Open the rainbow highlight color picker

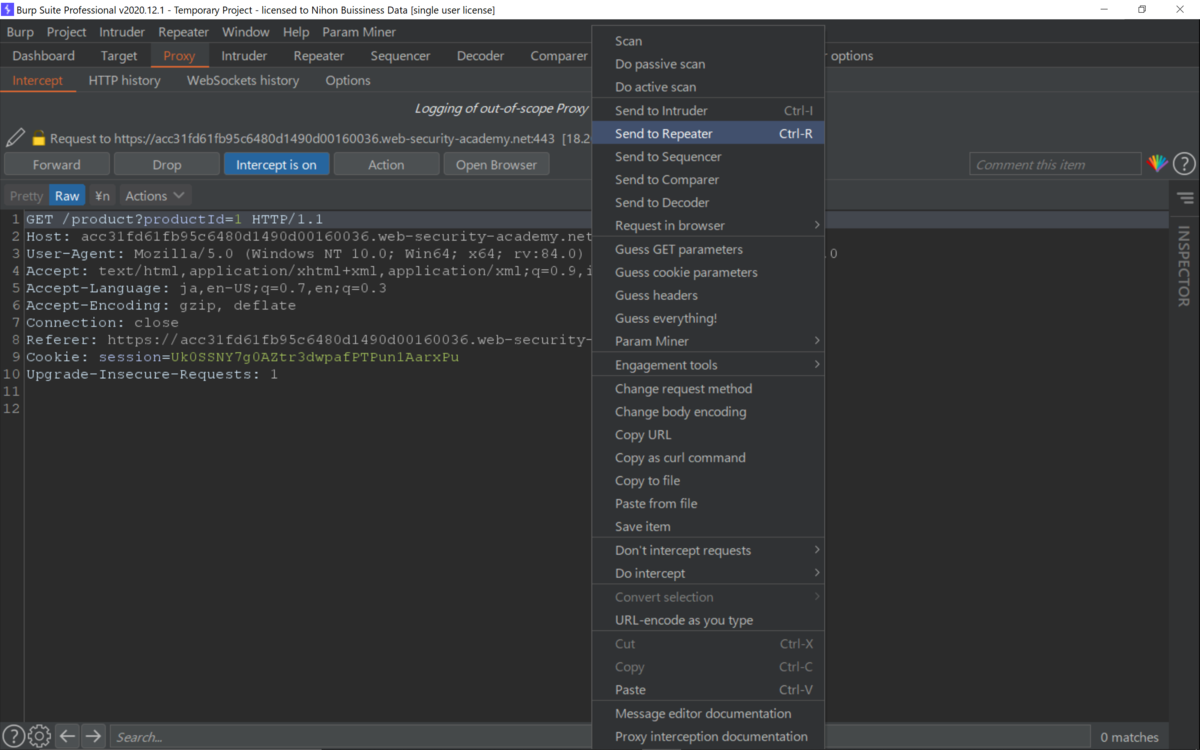[x=1157, y=164]
